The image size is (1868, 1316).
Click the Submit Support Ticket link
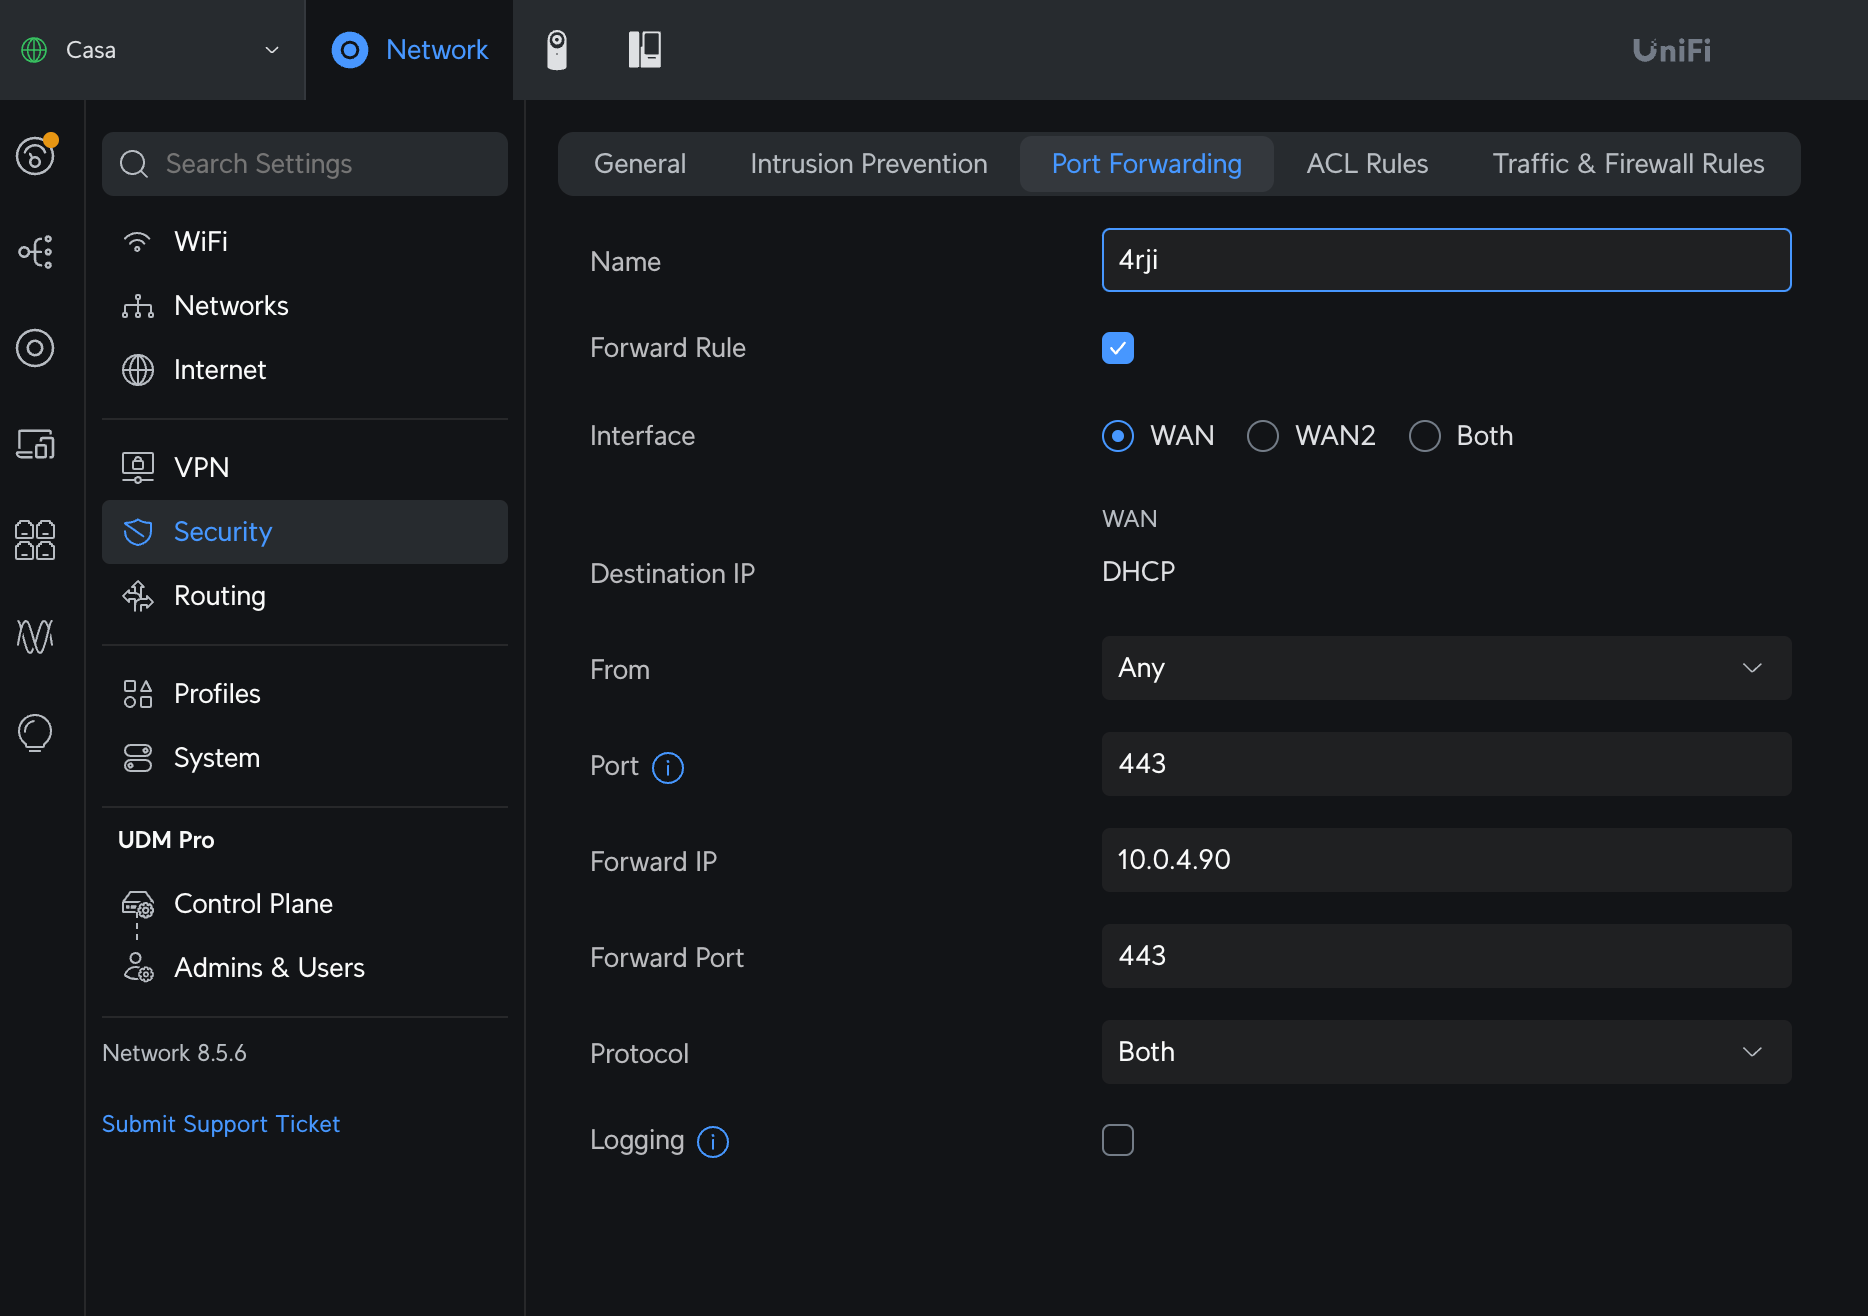click(221, 1124)
